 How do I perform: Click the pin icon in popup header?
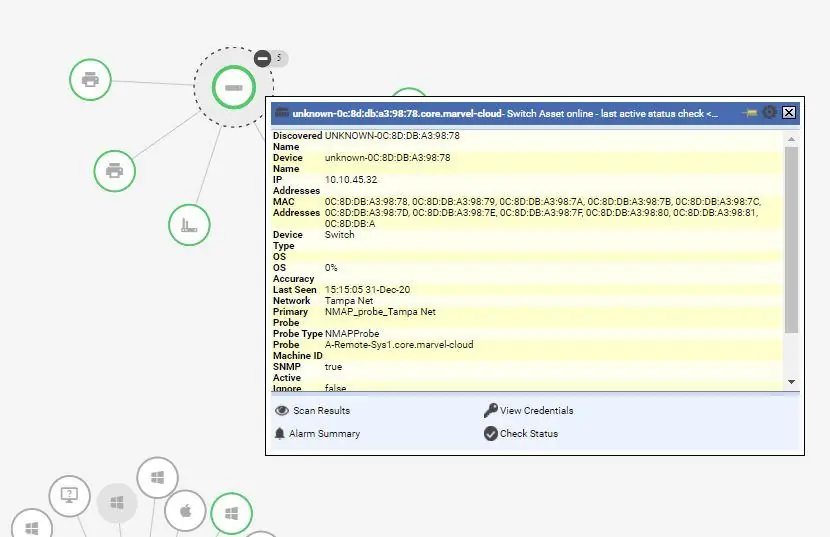click(750, 113)
